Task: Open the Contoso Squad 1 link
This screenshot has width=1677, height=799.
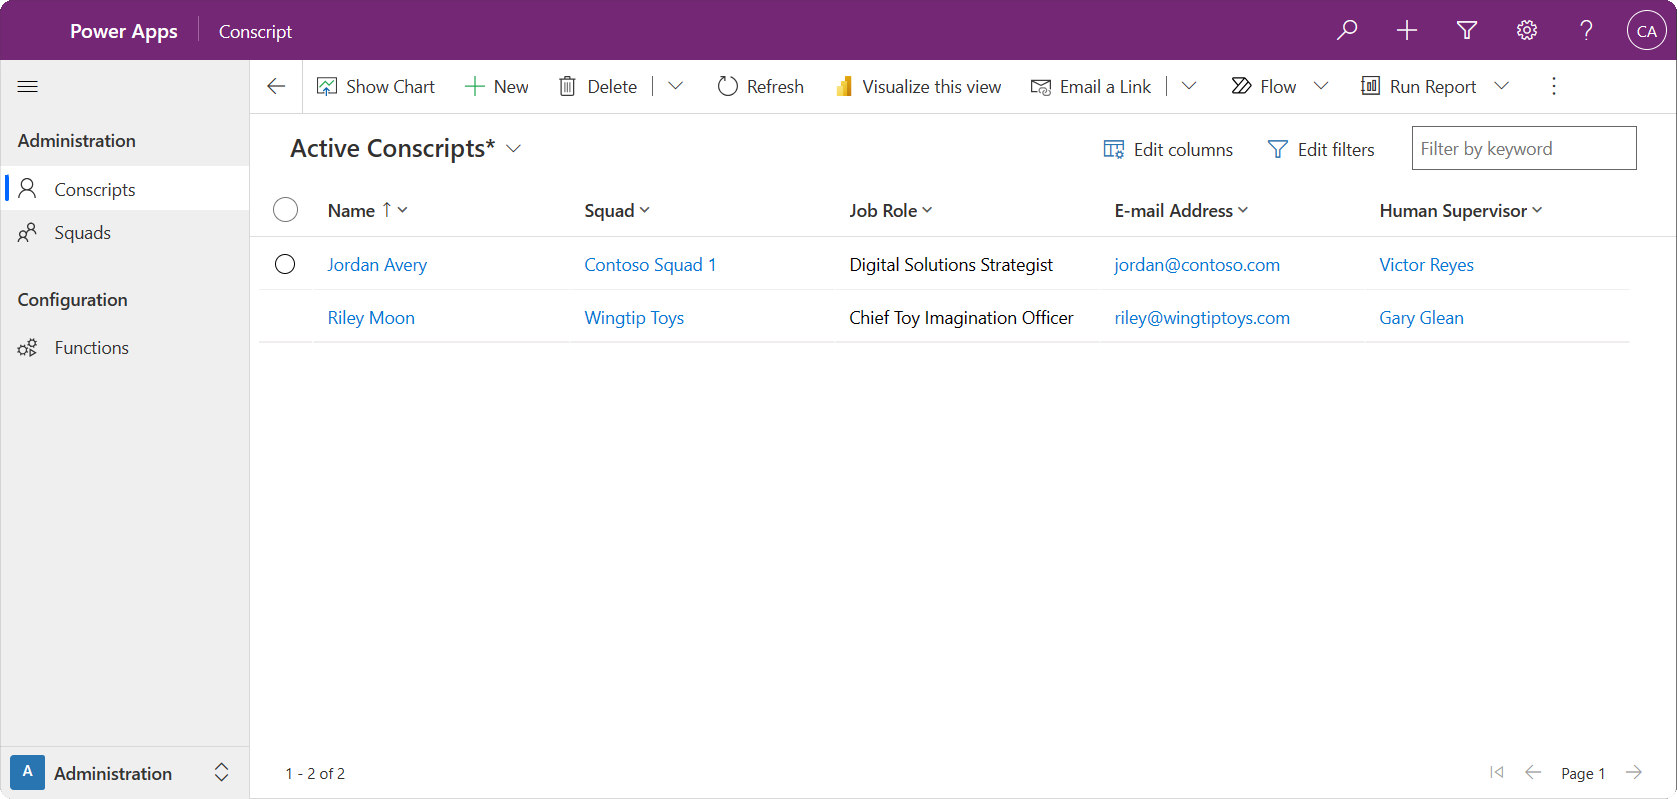Action: pos(650,265)
